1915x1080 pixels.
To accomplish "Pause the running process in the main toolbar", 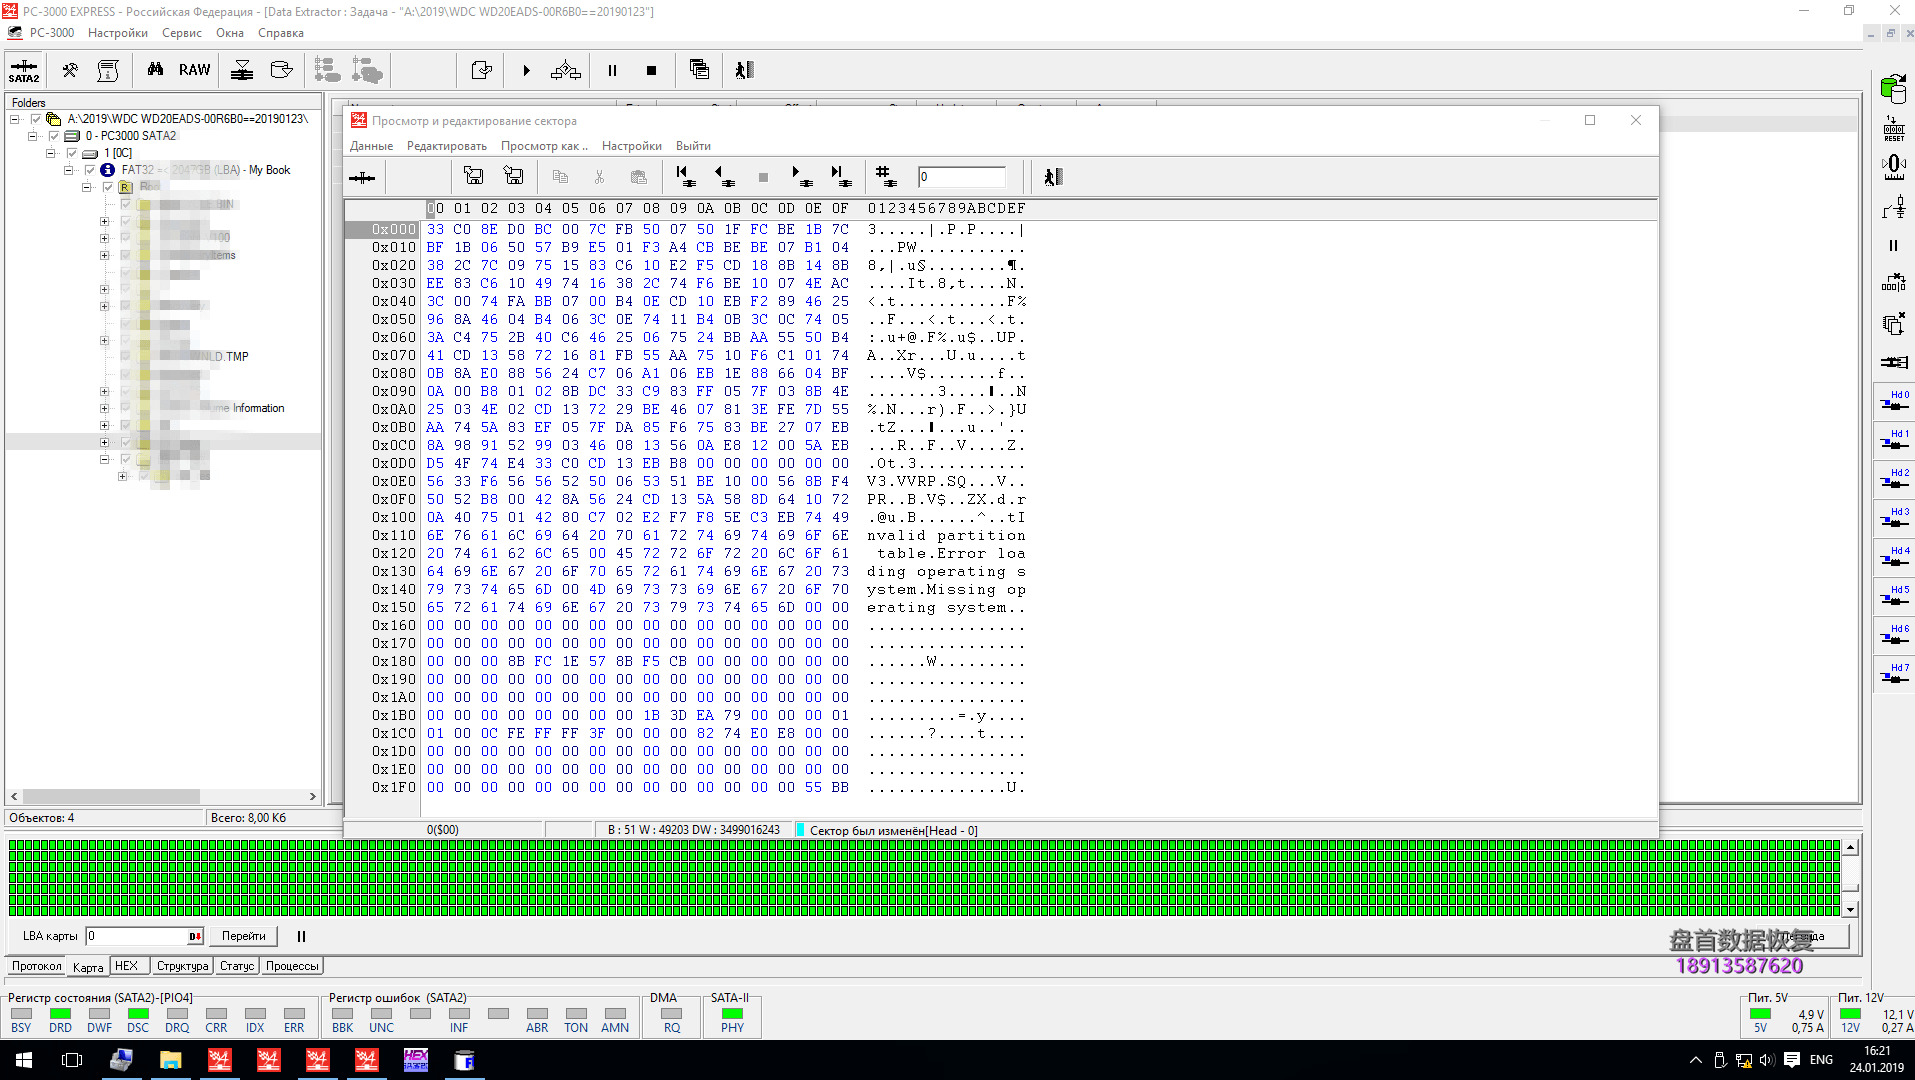I will (x=612, y=70).
